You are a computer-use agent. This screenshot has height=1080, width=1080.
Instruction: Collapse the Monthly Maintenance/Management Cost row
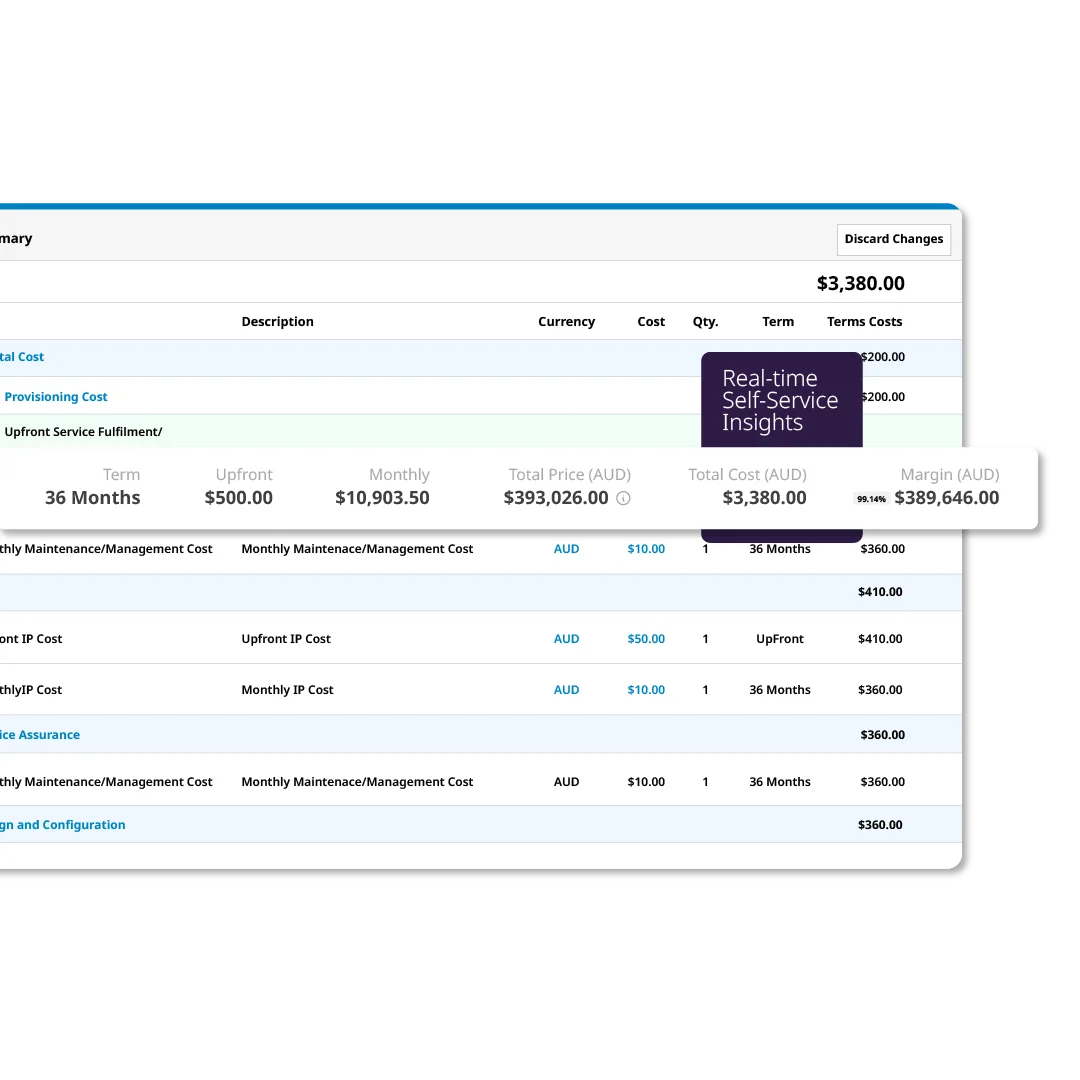pos(107,548)
